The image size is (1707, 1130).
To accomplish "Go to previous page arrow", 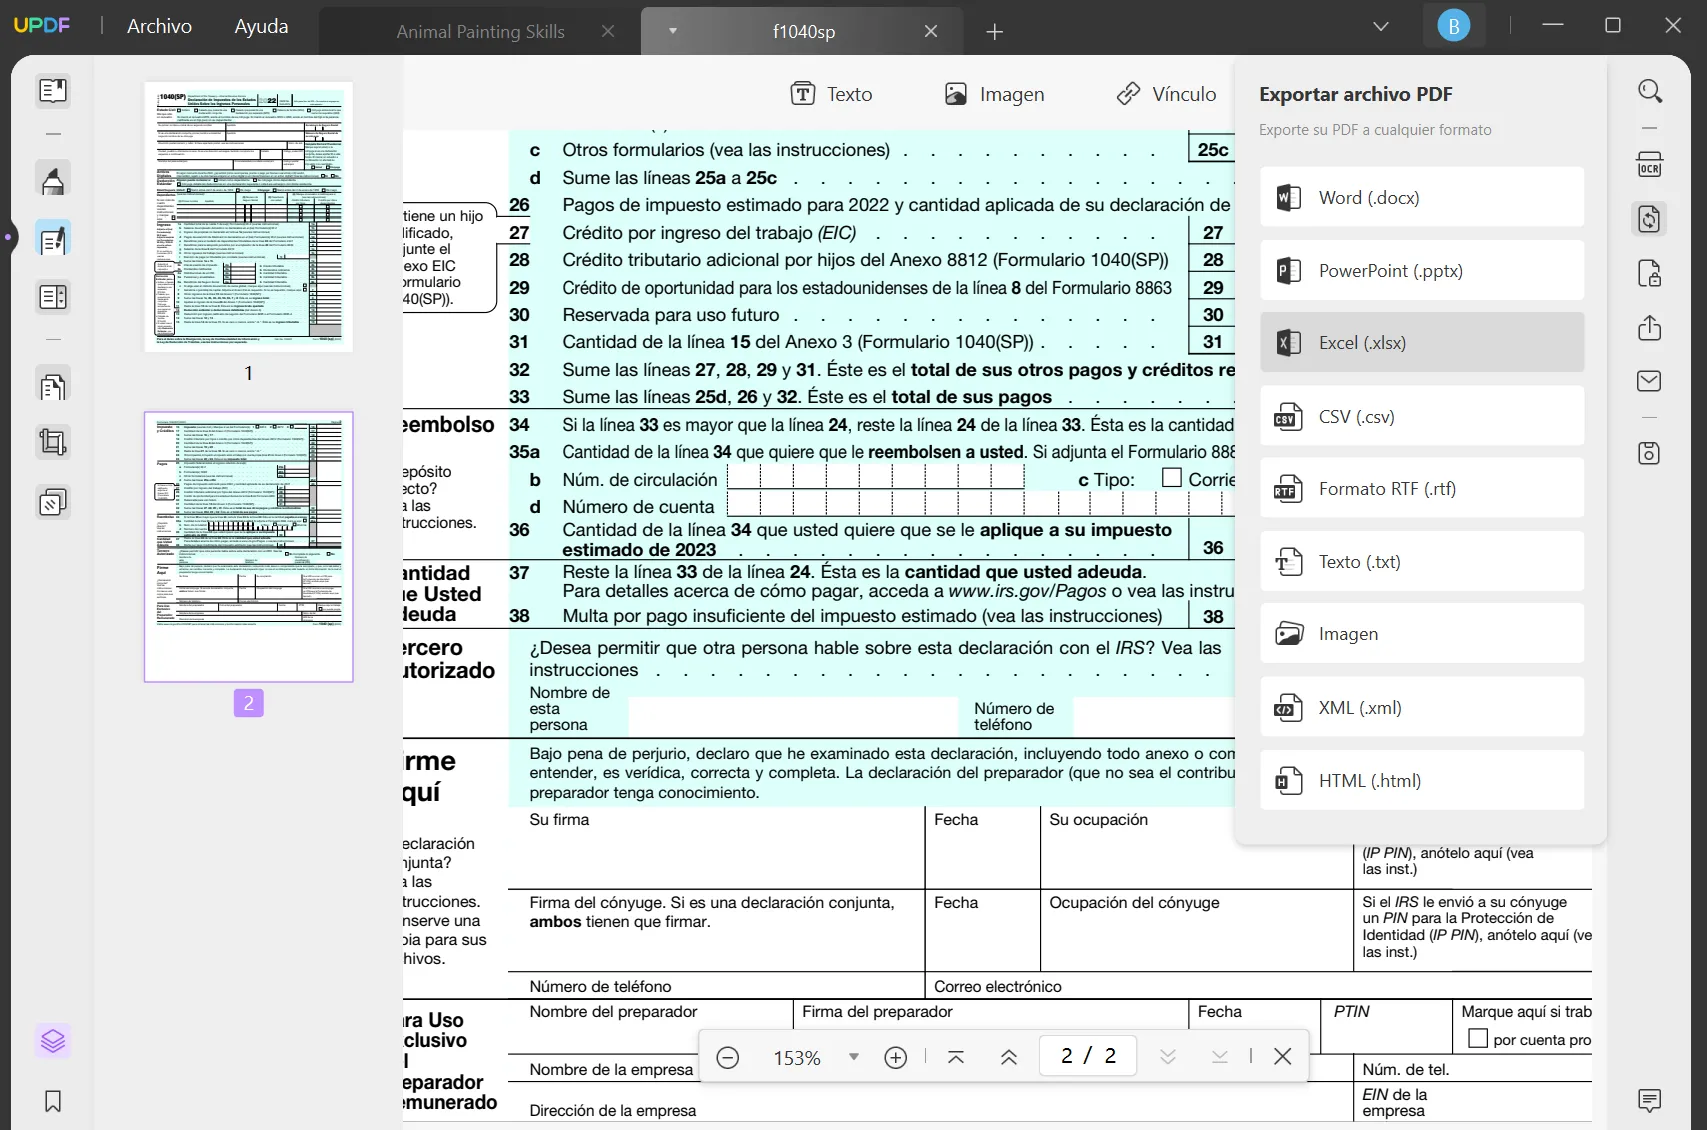I will pyautogui.click(x=1009, y=1057).
